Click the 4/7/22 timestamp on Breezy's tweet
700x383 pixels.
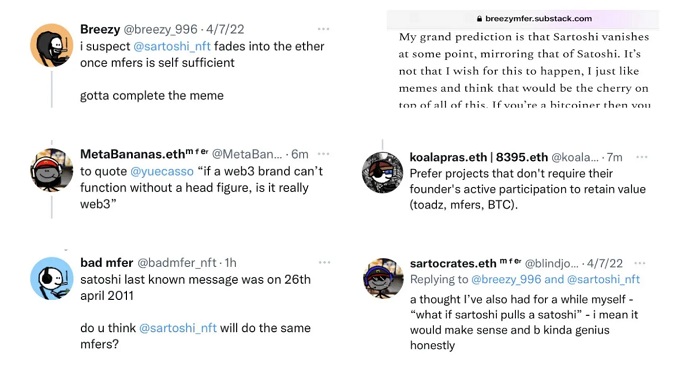click(x=225, y=29)
